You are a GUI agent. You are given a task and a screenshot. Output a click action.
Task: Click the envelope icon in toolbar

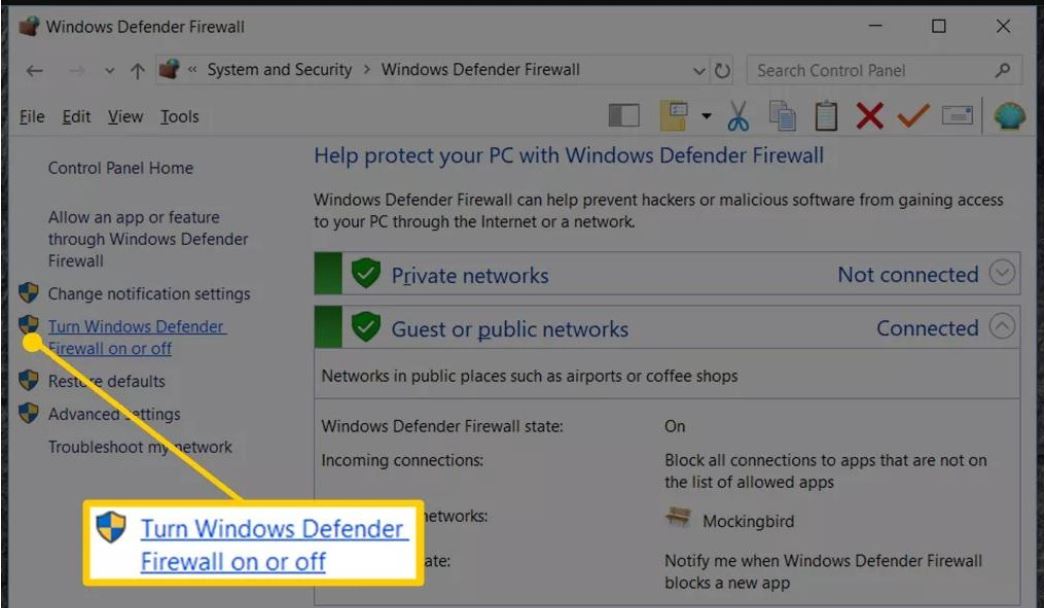(x=957, y=116)
